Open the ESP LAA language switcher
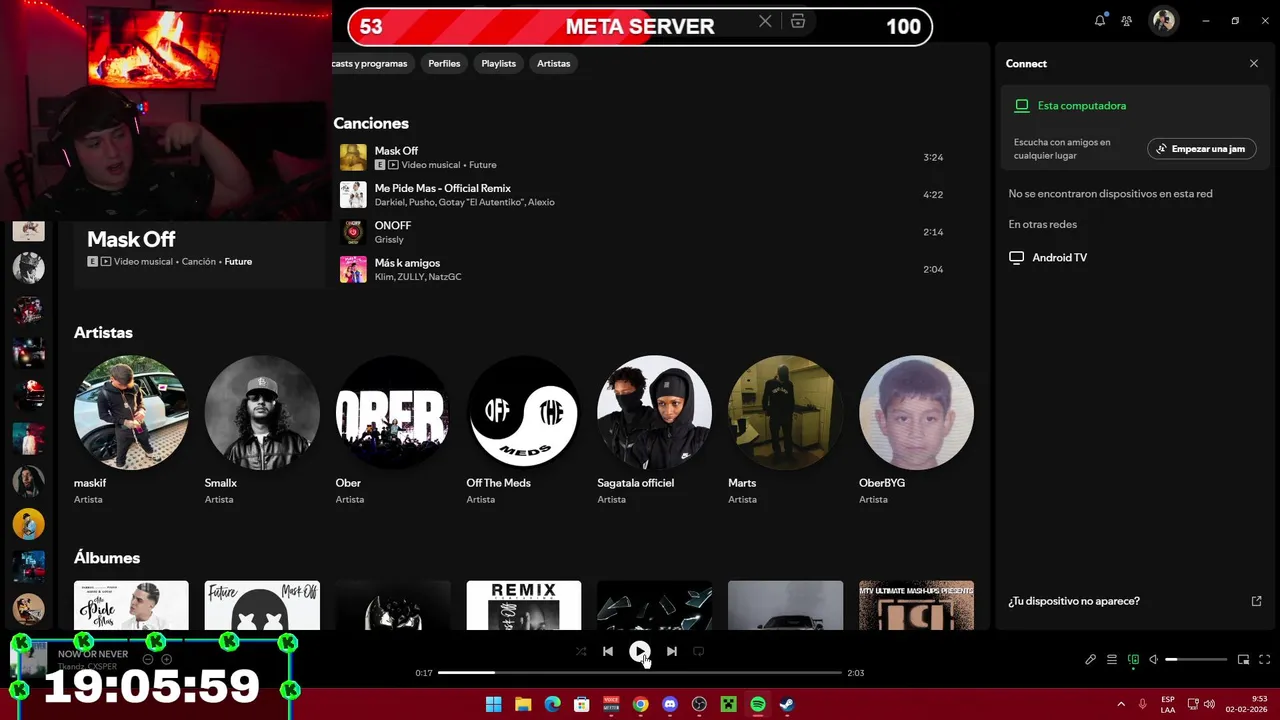 [x=1168, y=704]
